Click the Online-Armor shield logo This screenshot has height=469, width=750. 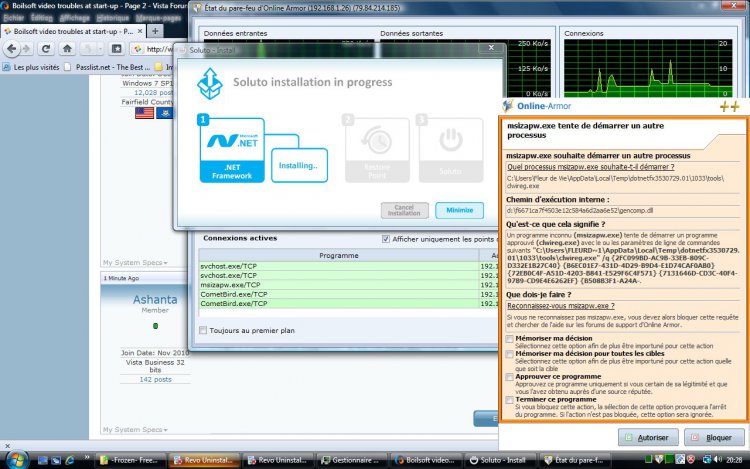[x=507, y=106]
